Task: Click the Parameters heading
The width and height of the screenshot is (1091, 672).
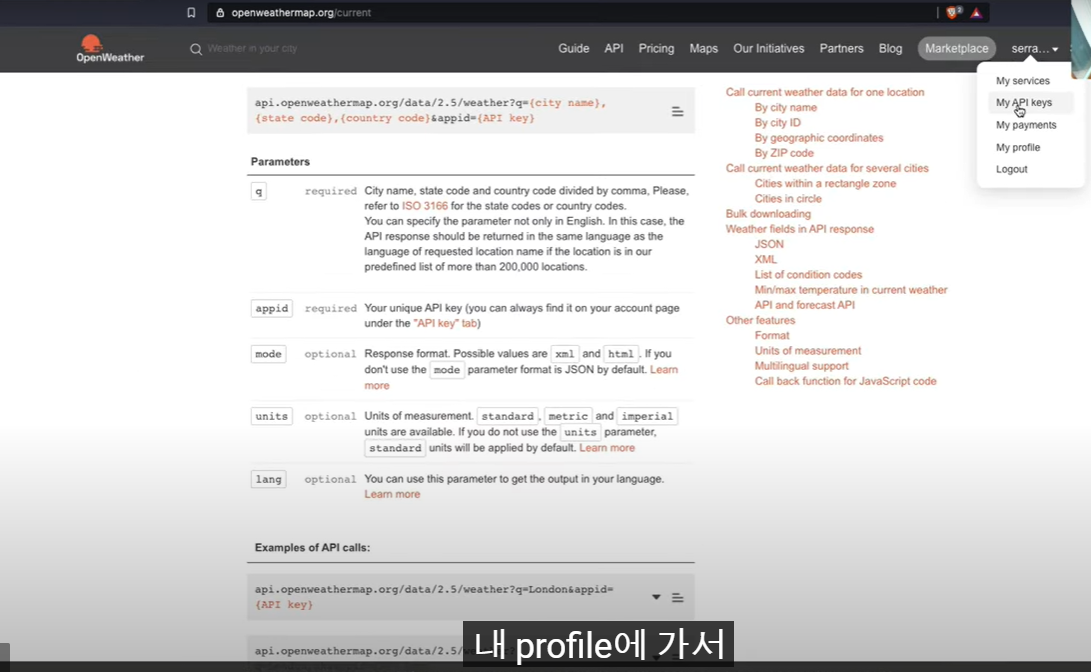Action: coord(280,161)
